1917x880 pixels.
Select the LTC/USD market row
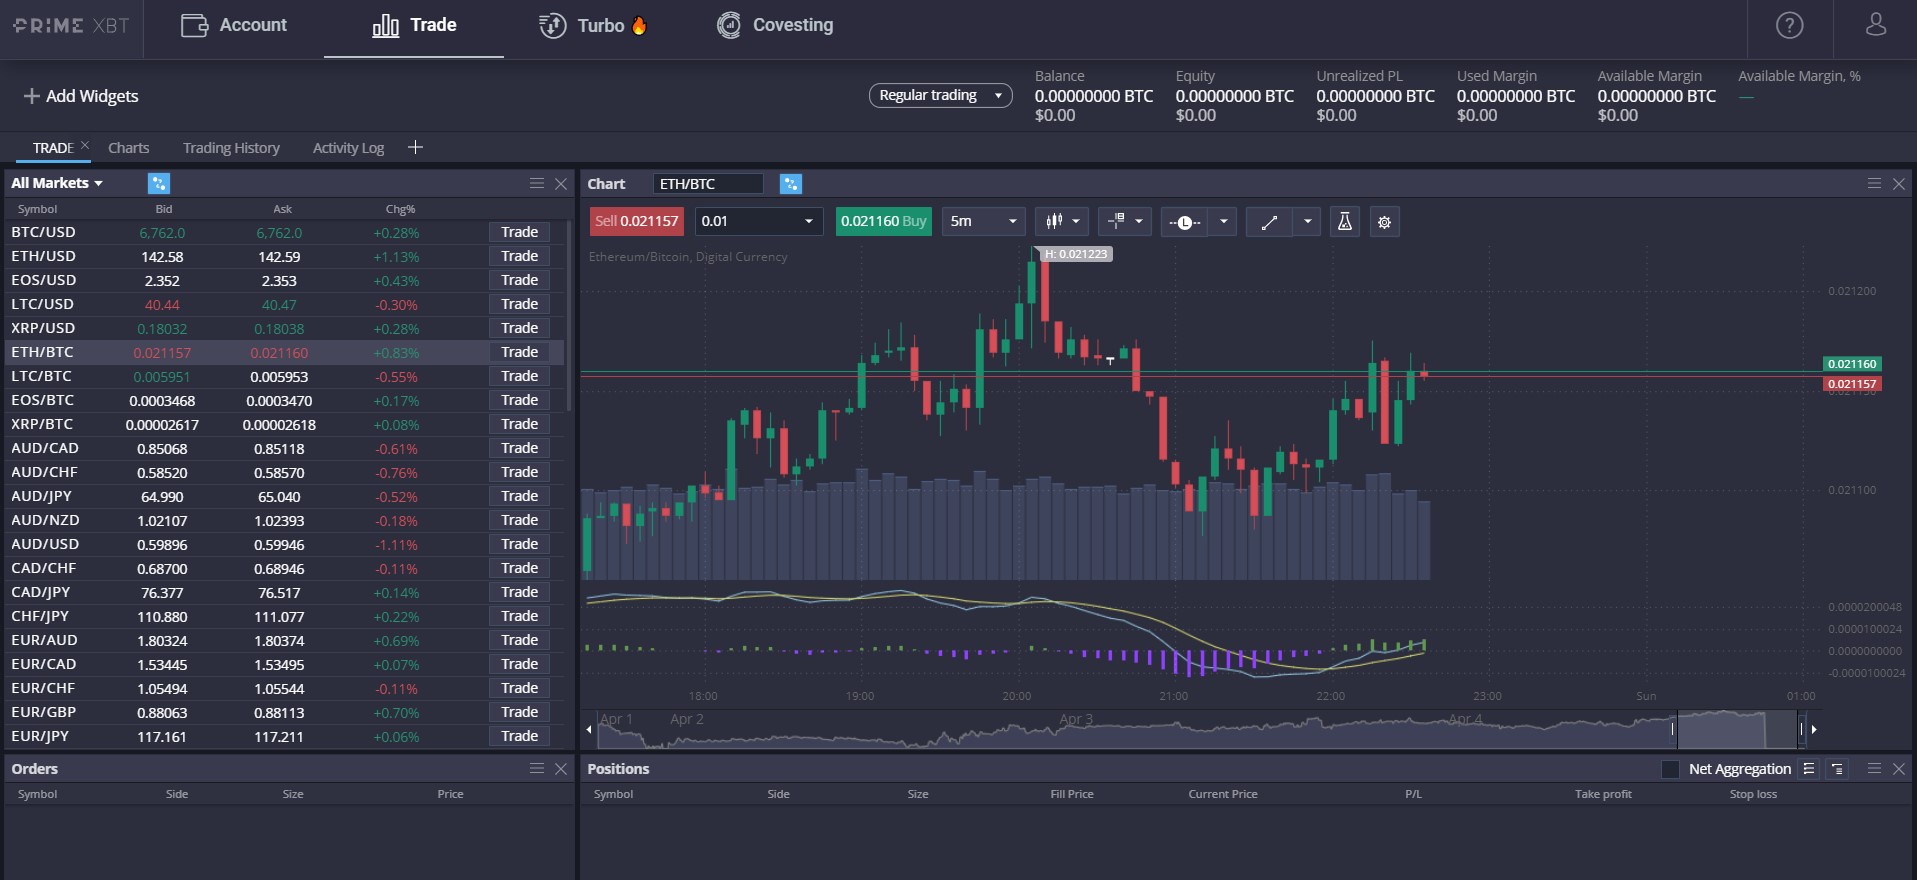click(284, 304)
